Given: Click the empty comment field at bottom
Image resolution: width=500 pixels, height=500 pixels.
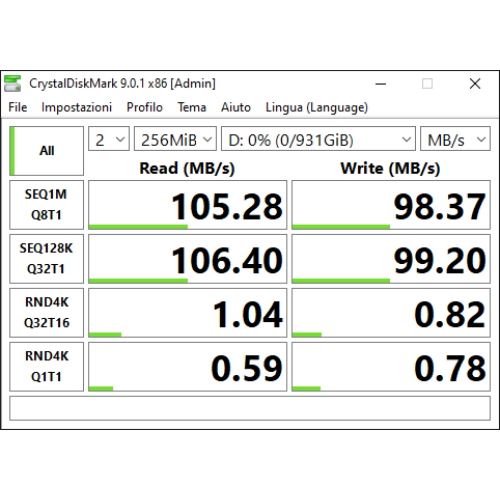Looking at the screenshot, I should click(x=250, y=408).
